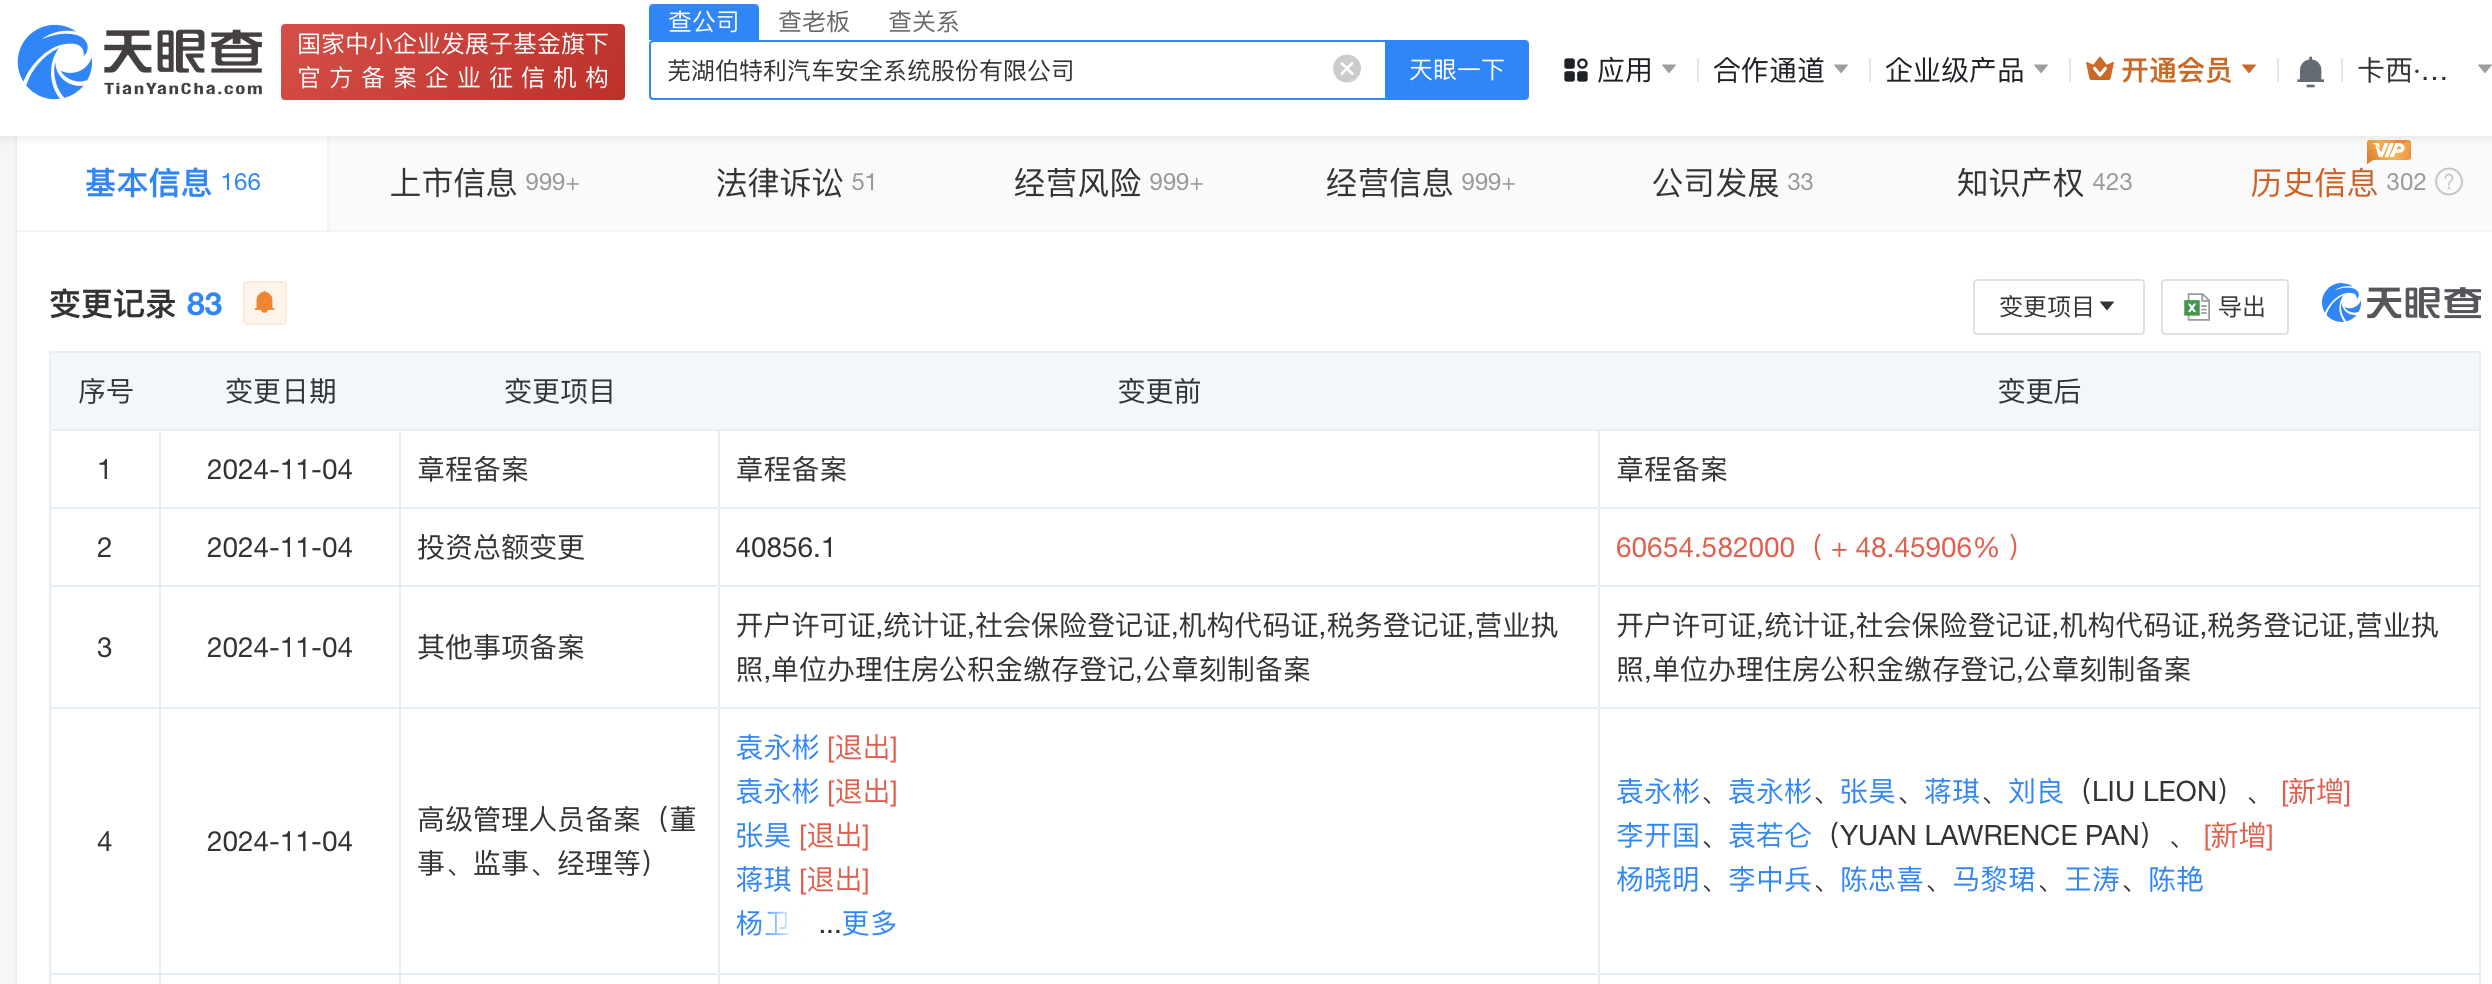Screen dimensions: 2492x984
Task: Select the 查关系 search tab
Action: [x=924, y=21]
